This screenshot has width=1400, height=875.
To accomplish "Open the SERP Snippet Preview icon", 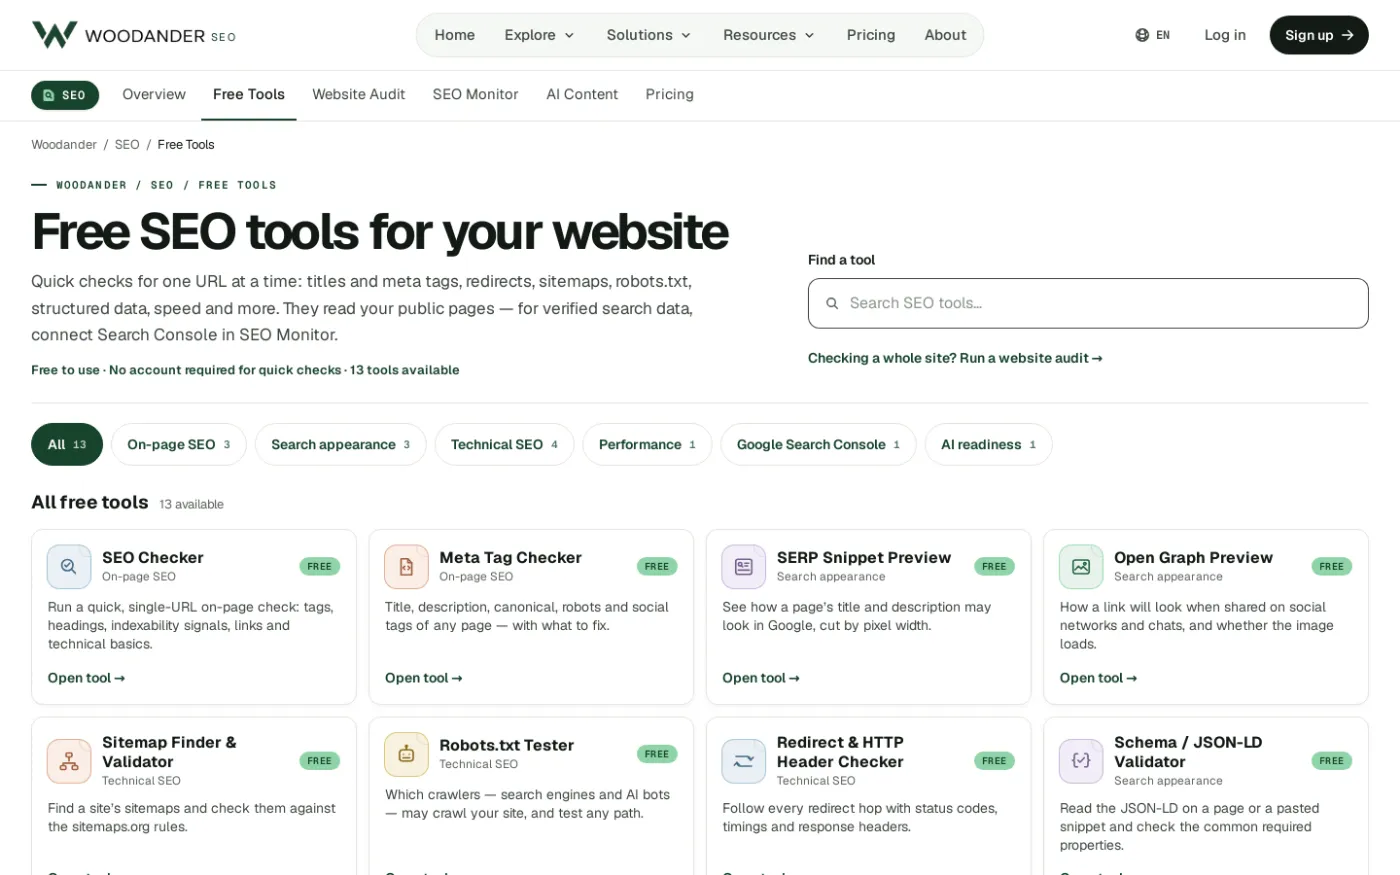I will tap(744, 566).
